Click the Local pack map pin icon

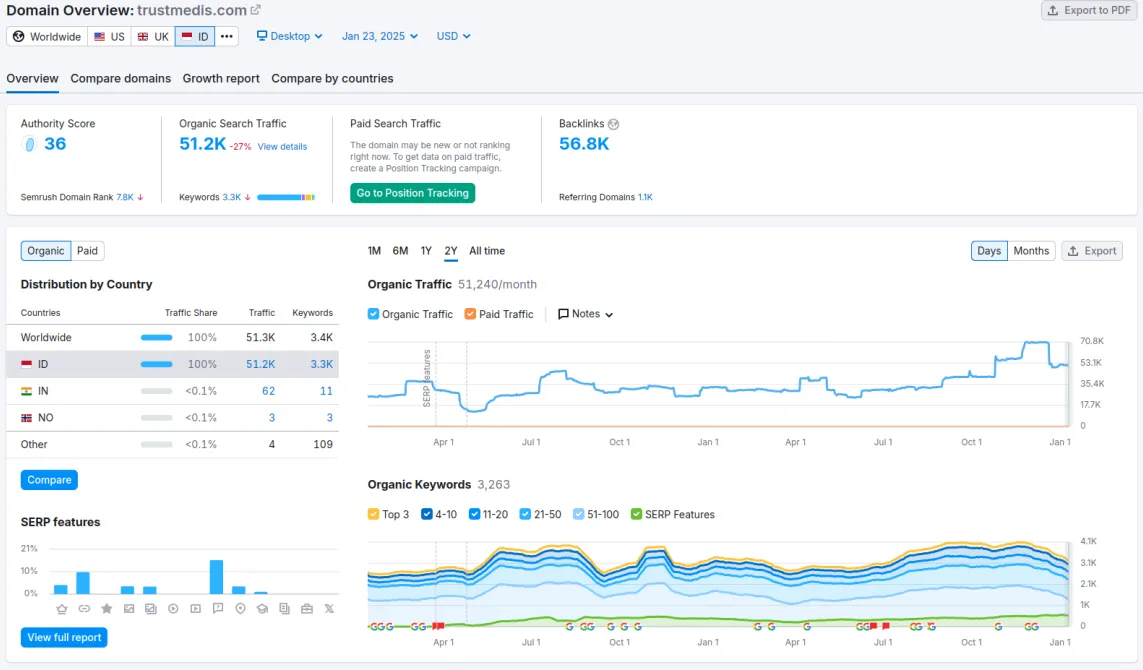point(240,609)
